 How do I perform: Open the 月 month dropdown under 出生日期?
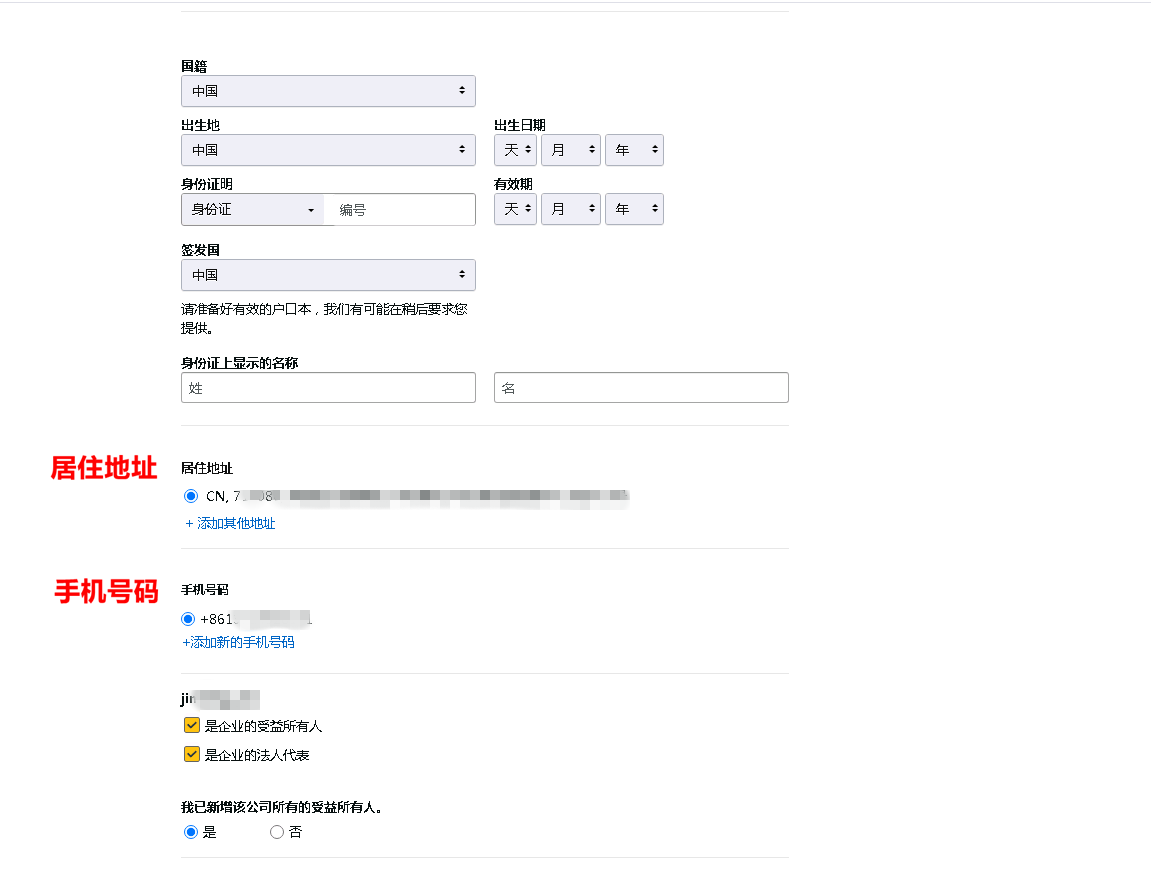point(570,150)
